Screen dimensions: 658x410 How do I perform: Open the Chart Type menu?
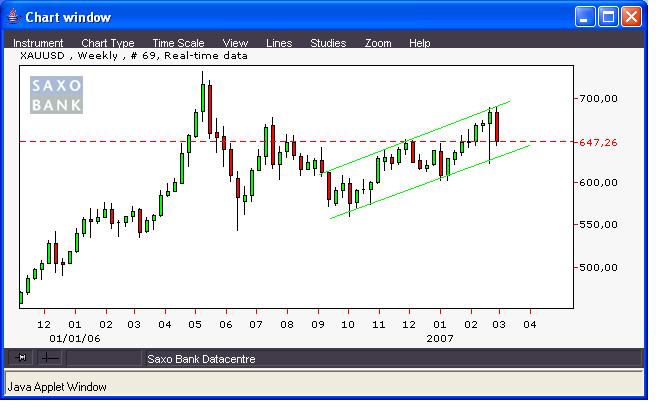[x=107, y=43]
